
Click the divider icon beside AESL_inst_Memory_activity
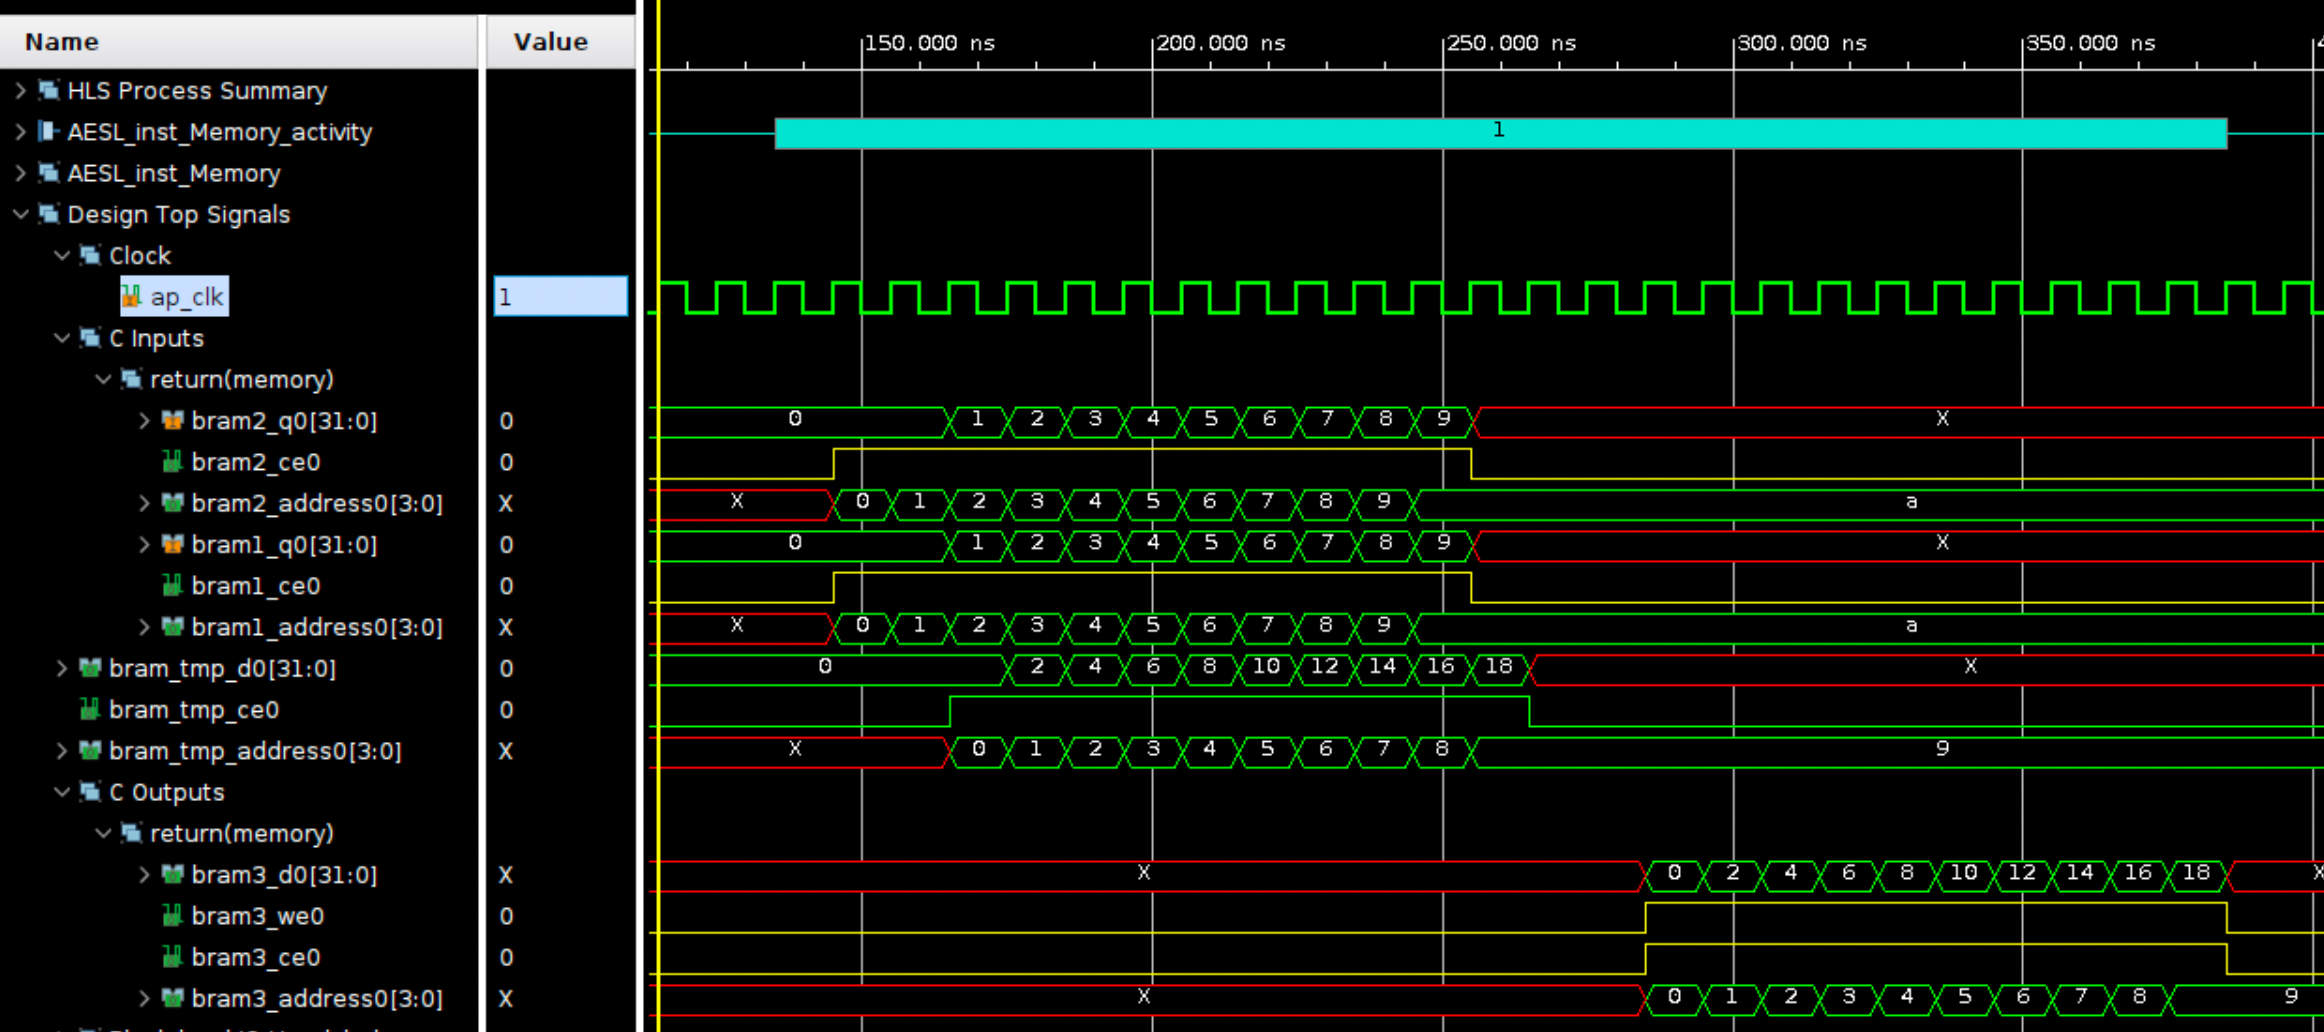pyautogui.click(x=46, y=131)
